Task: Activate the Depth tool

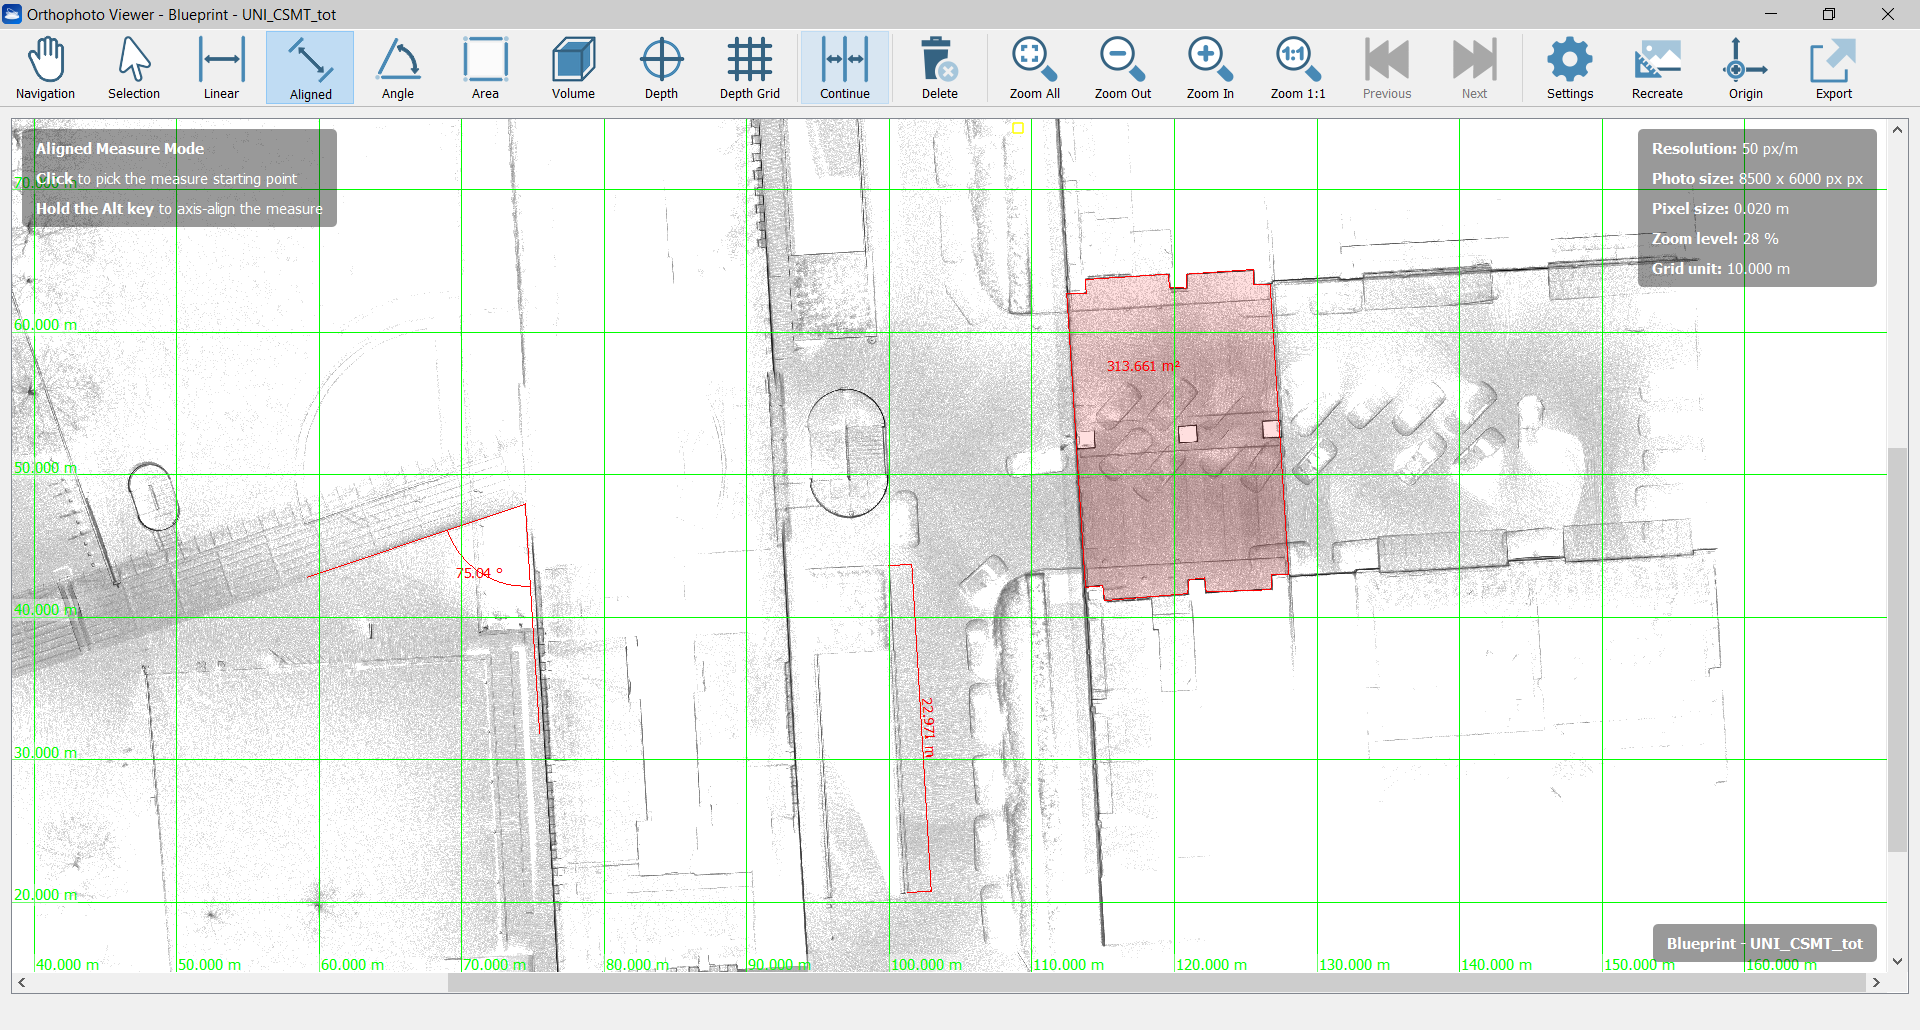Action: [661, 68]
